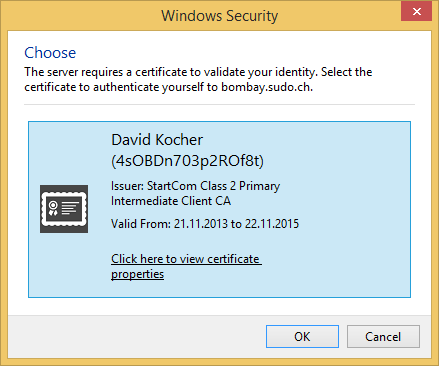Click the Issuer StartCom Class 2 line
This screenshot has width=439, height=366.
(x=195, y=186)
